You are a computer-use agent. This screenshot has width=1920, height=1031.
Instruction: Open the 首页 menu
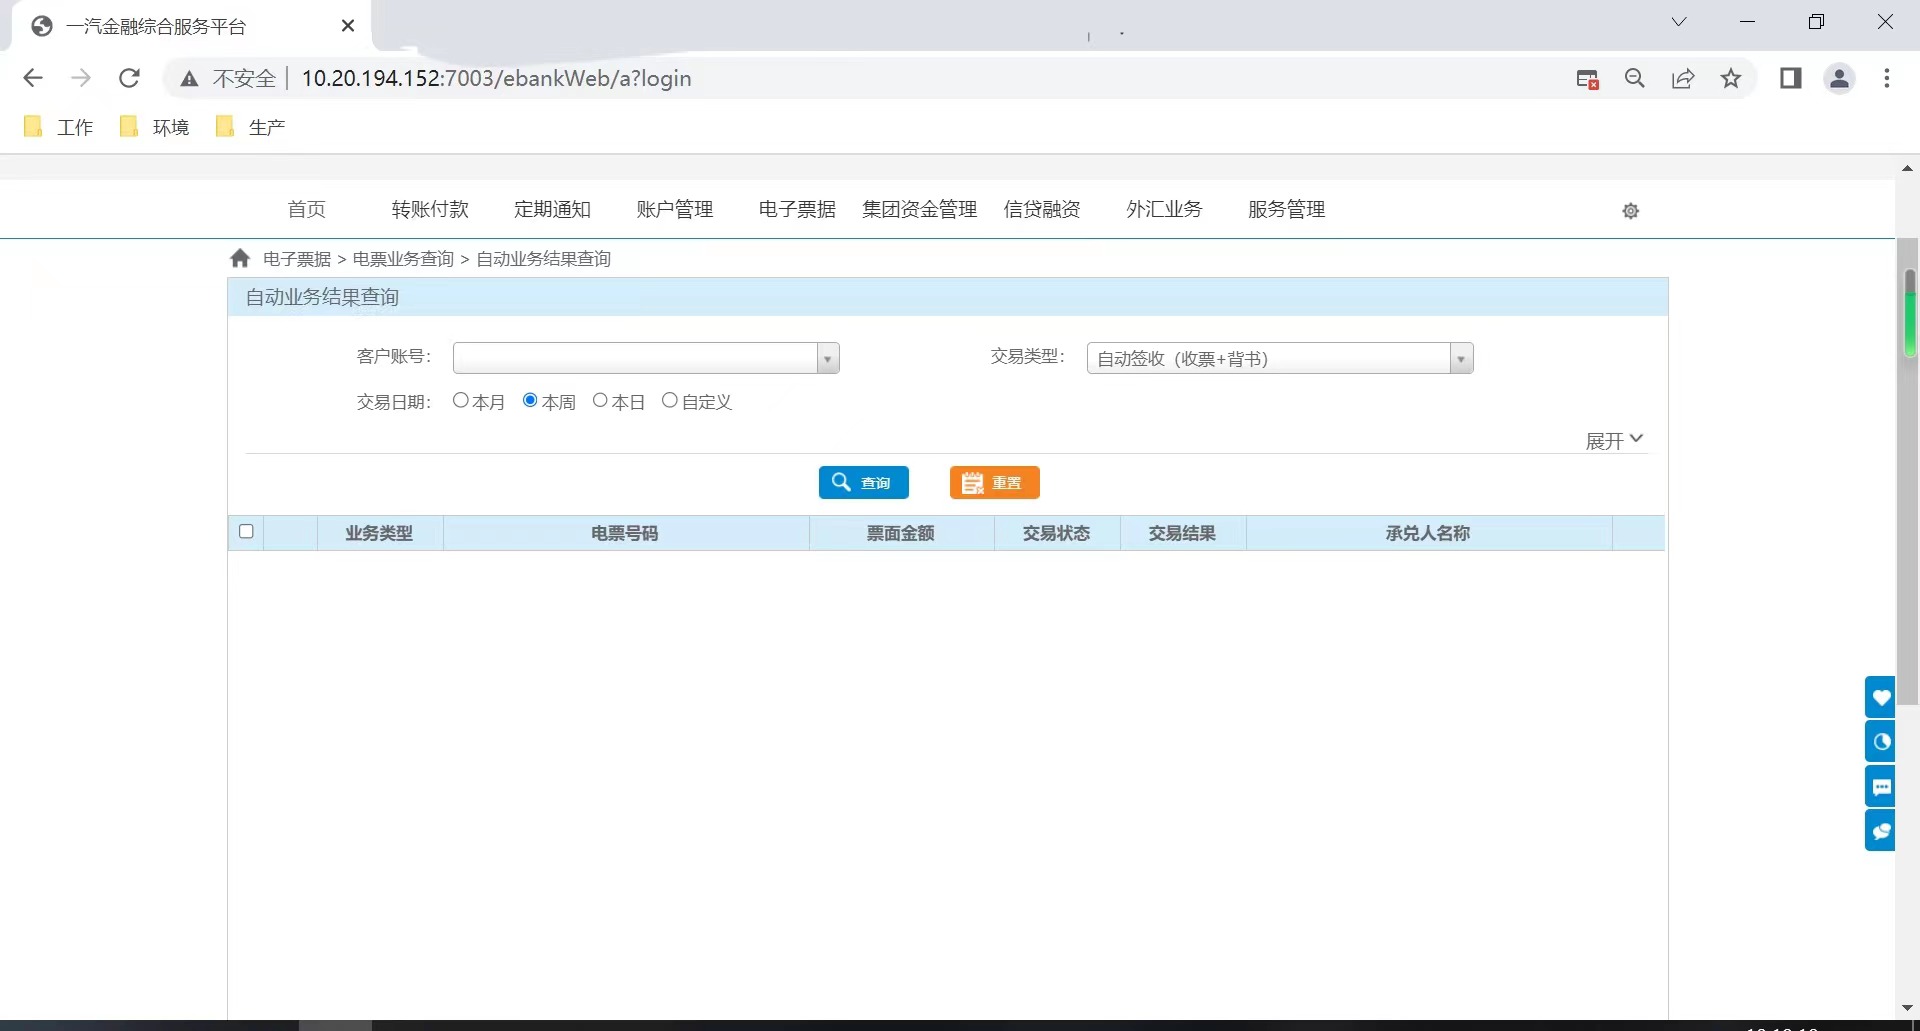pos(307,209)
